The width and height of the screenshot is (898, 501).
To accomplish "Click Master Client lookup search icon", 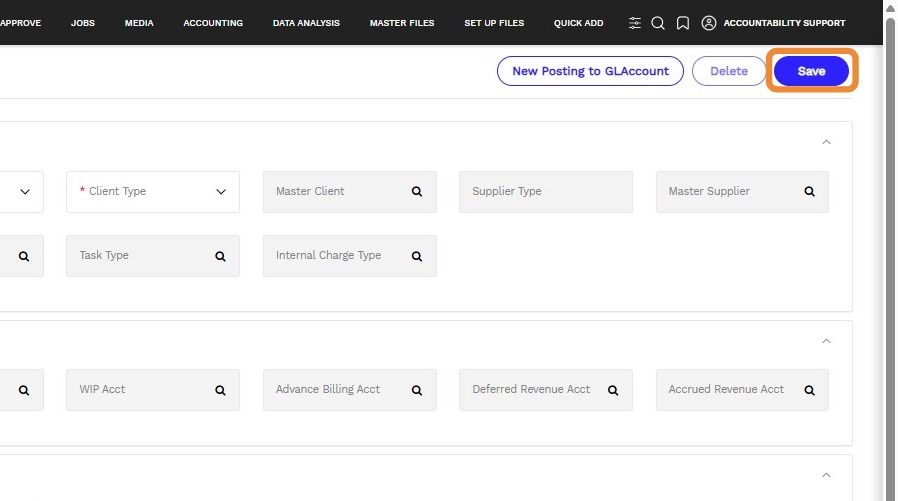I will click(417, 191).
